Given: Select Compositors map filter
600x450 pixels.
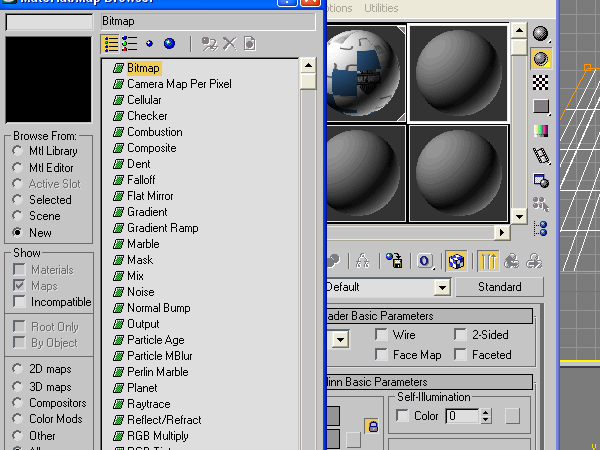Looking at the screenshot, I should tap(17, 403).
